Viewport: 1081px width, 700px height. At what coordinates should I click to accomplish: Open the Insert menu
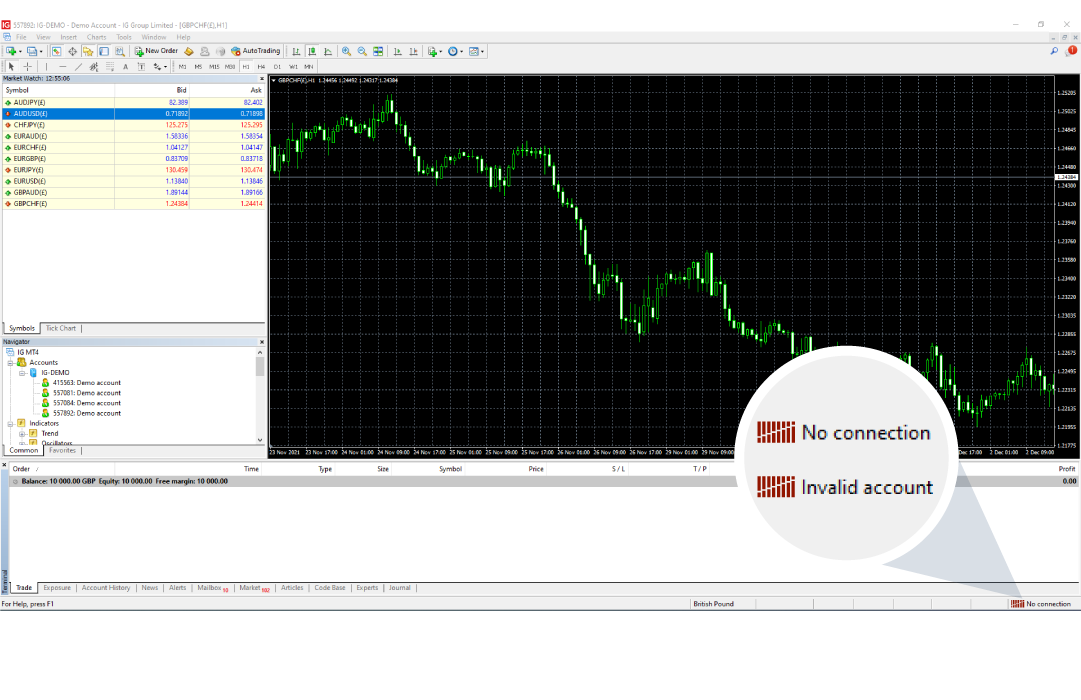(x=68, y=37)
